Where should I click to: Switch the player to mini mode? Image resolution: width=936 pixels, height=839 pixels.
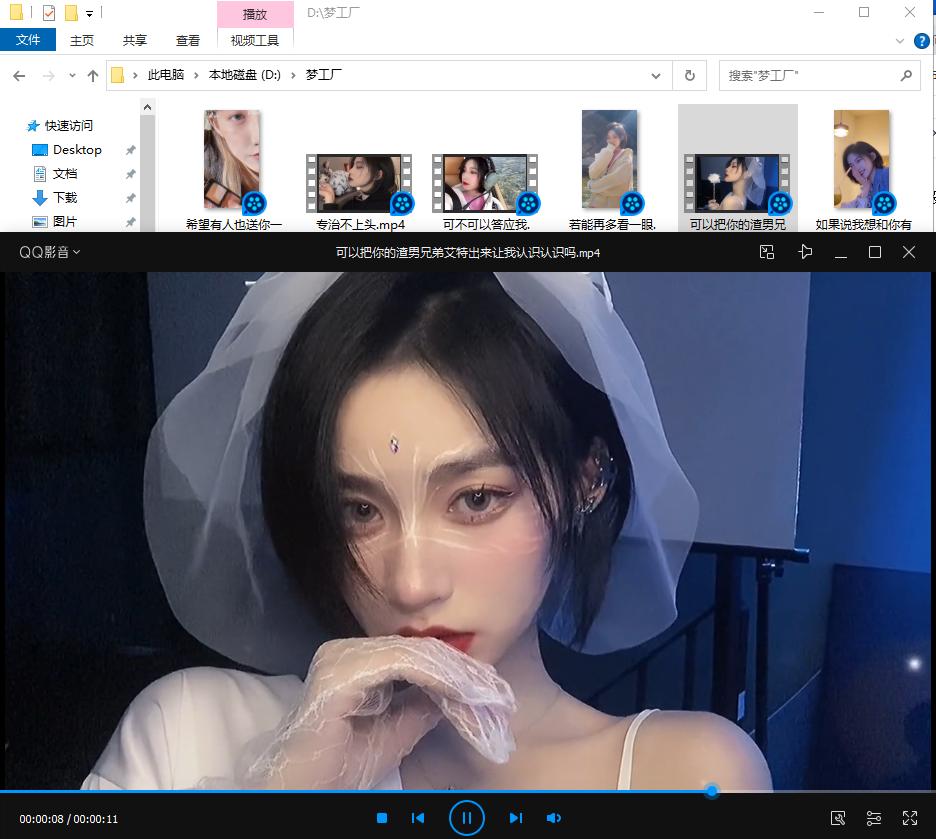(x=767, y=252)
